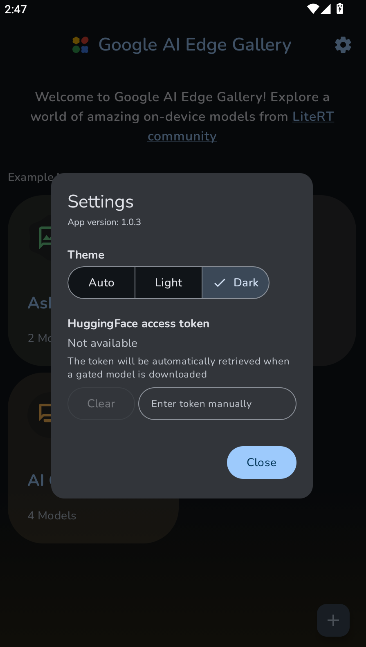Click the status bar clock
Screen dimensions: 366x647
coord(16,9)
